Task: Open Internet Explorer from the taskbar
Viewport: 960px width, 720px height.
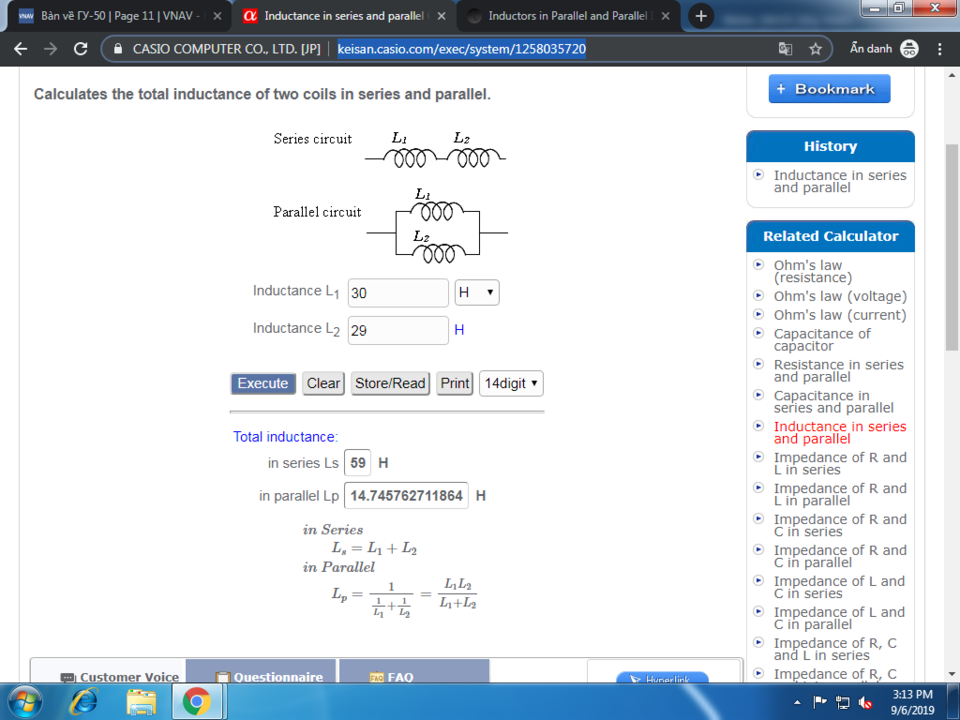Action: (83, 702)
